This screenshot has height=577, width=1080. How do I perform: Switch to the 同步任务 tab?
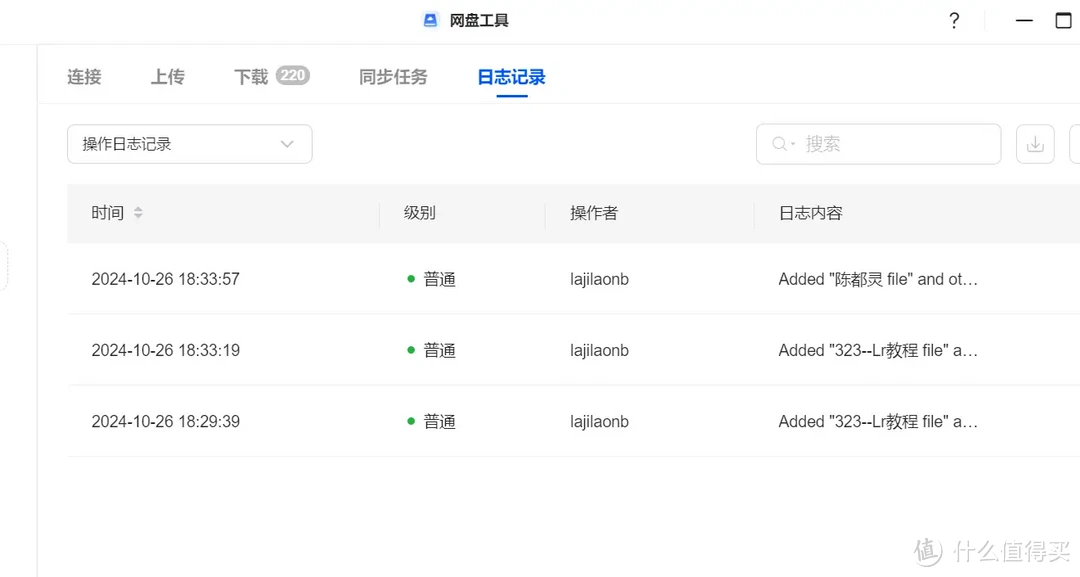[x=393, y=76]
